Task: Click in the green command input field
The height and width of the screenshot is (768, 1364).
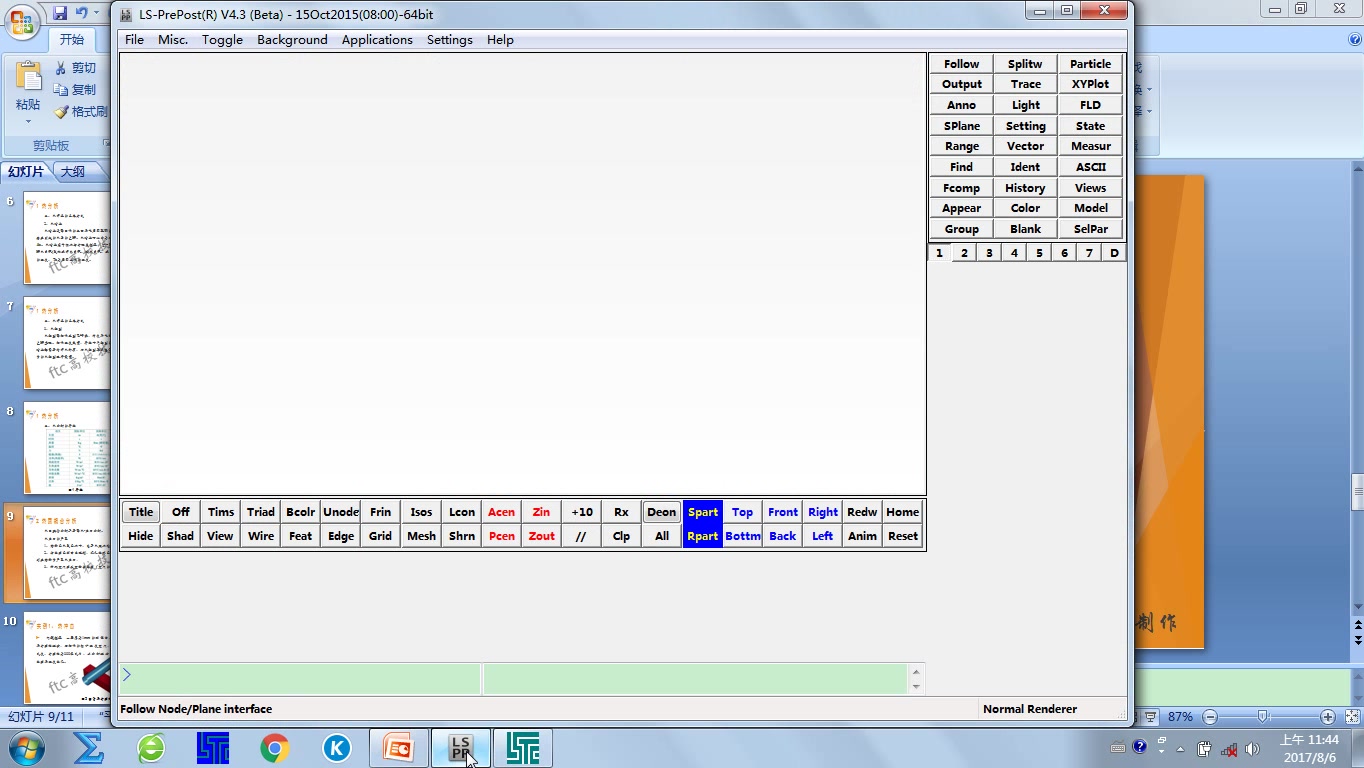Action: 300,678
